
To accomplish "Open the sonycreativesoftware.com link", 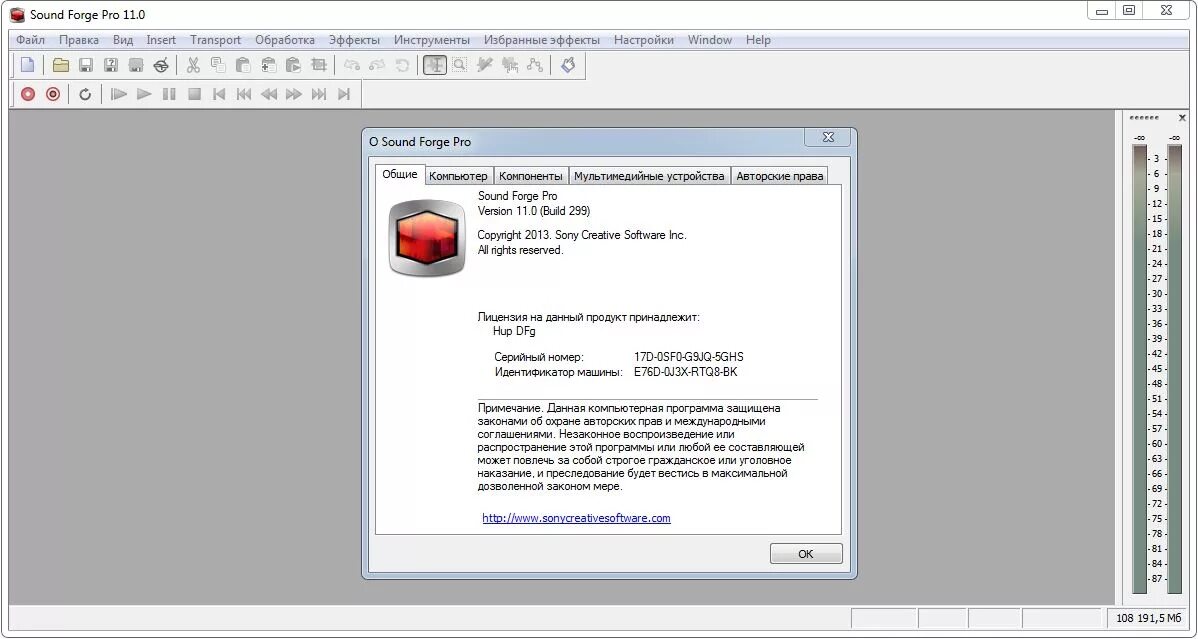I will [x=576, y=518].
